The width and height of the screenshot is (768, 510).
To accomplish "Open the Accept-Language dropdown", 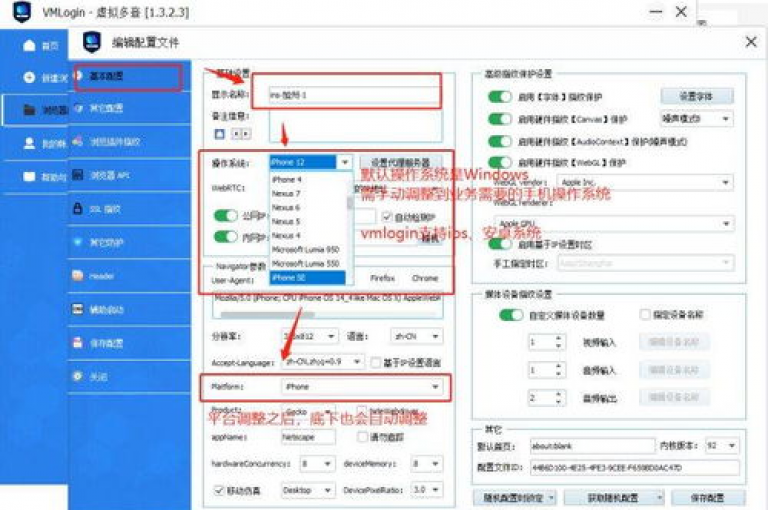I will (323, 362).
